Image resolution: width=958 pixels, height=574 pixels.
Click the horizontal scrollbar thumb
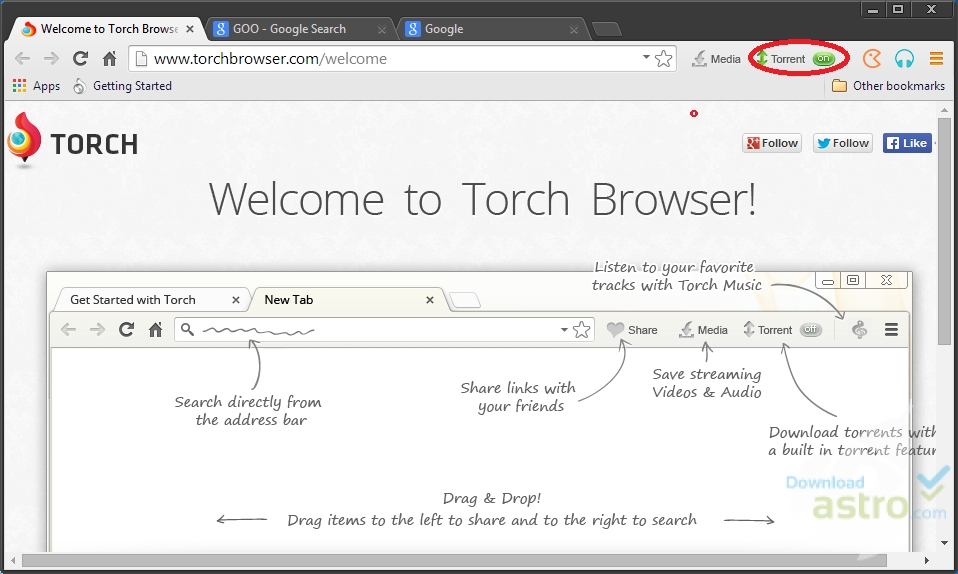[x=454, y=560]
